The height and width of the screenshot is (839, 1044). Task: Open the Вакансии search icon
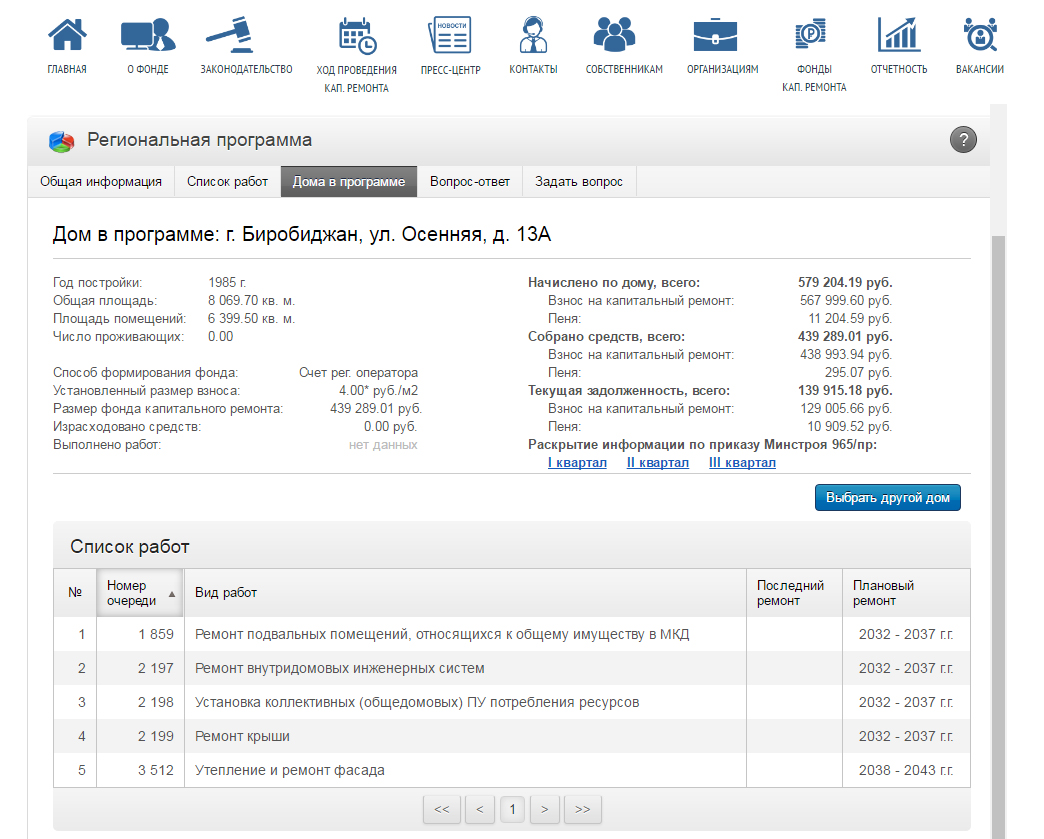[980, 35]
